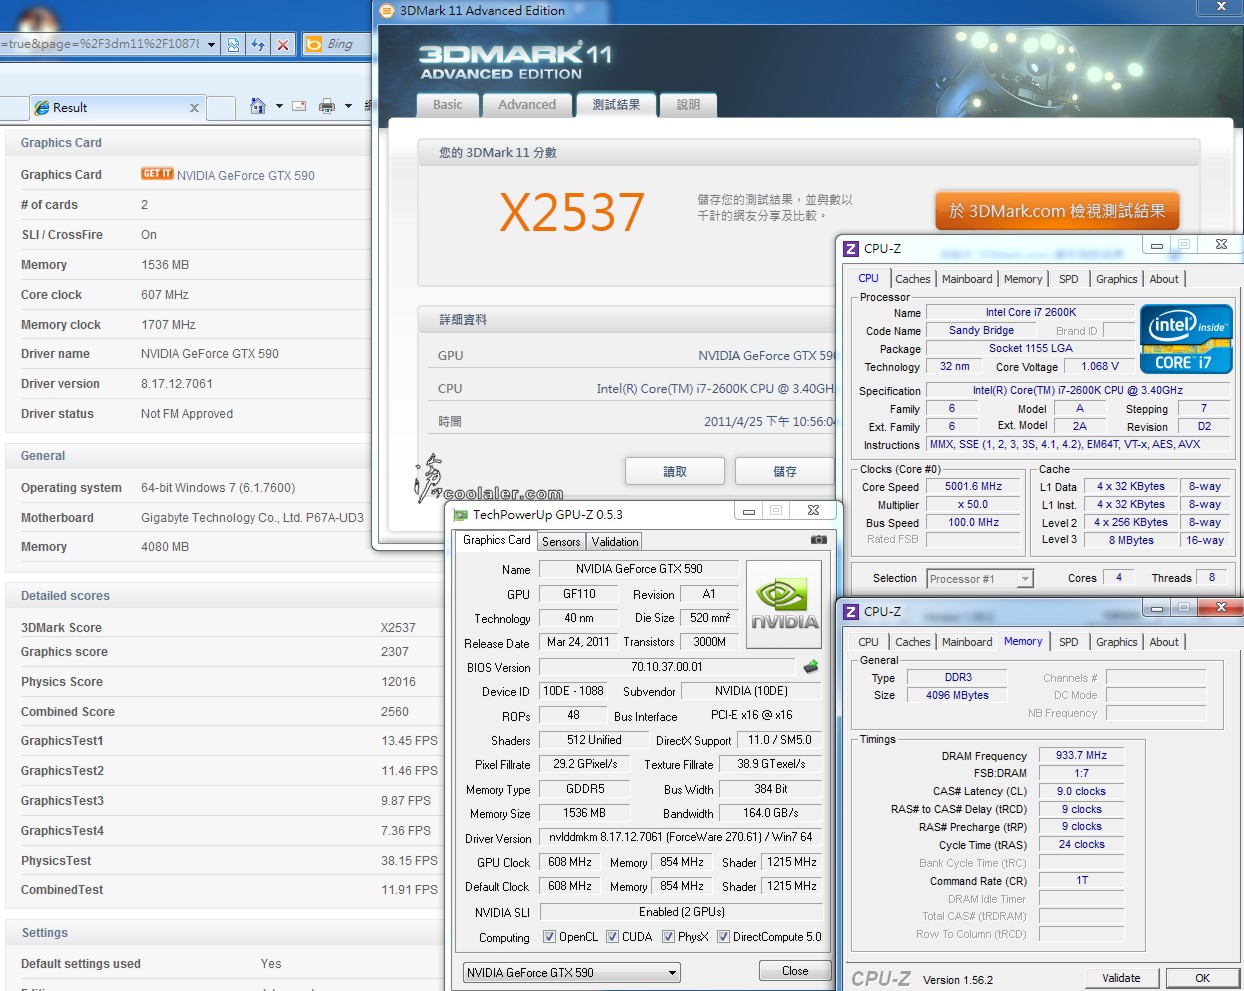Minimize the upper CPU-Z window
The image size is (1244, 991).
(x=1157, y=245)
